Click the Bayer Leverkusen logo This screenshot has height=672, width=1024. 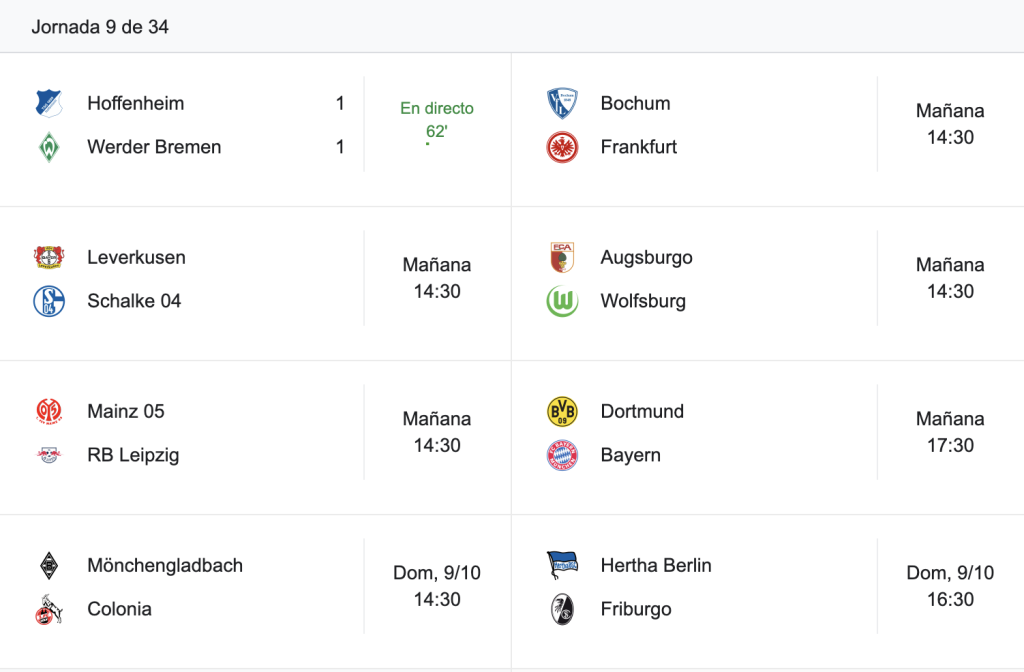click(49, 257)
